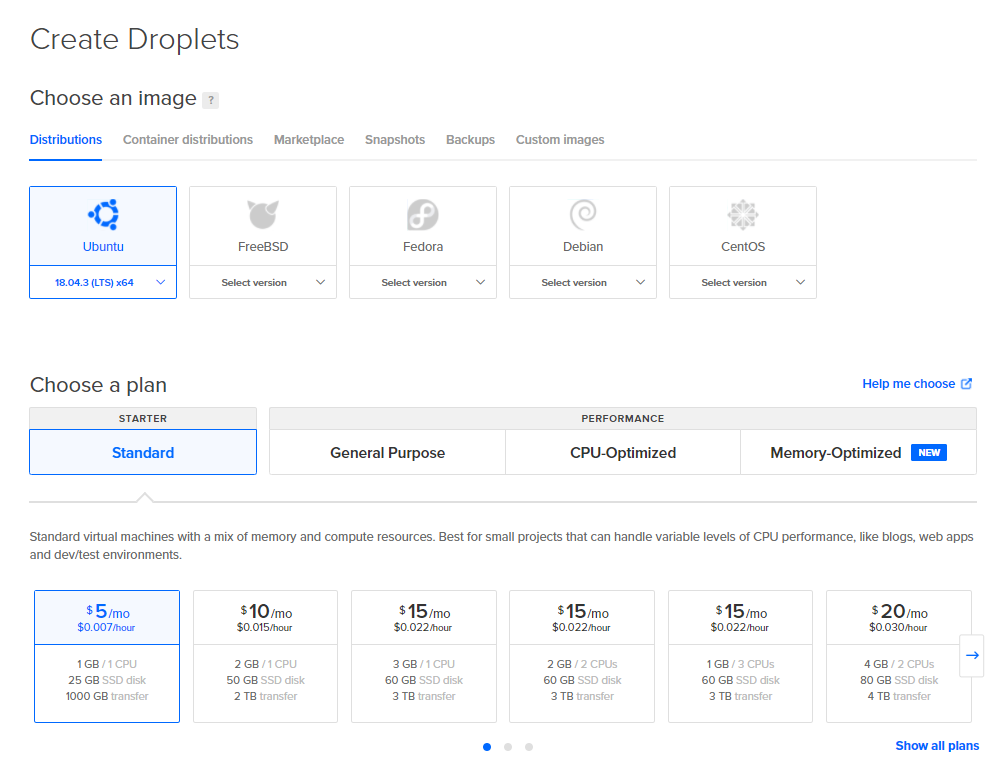
Task: Select the CPU-Optimized plan type
Action: coord(623,453)
